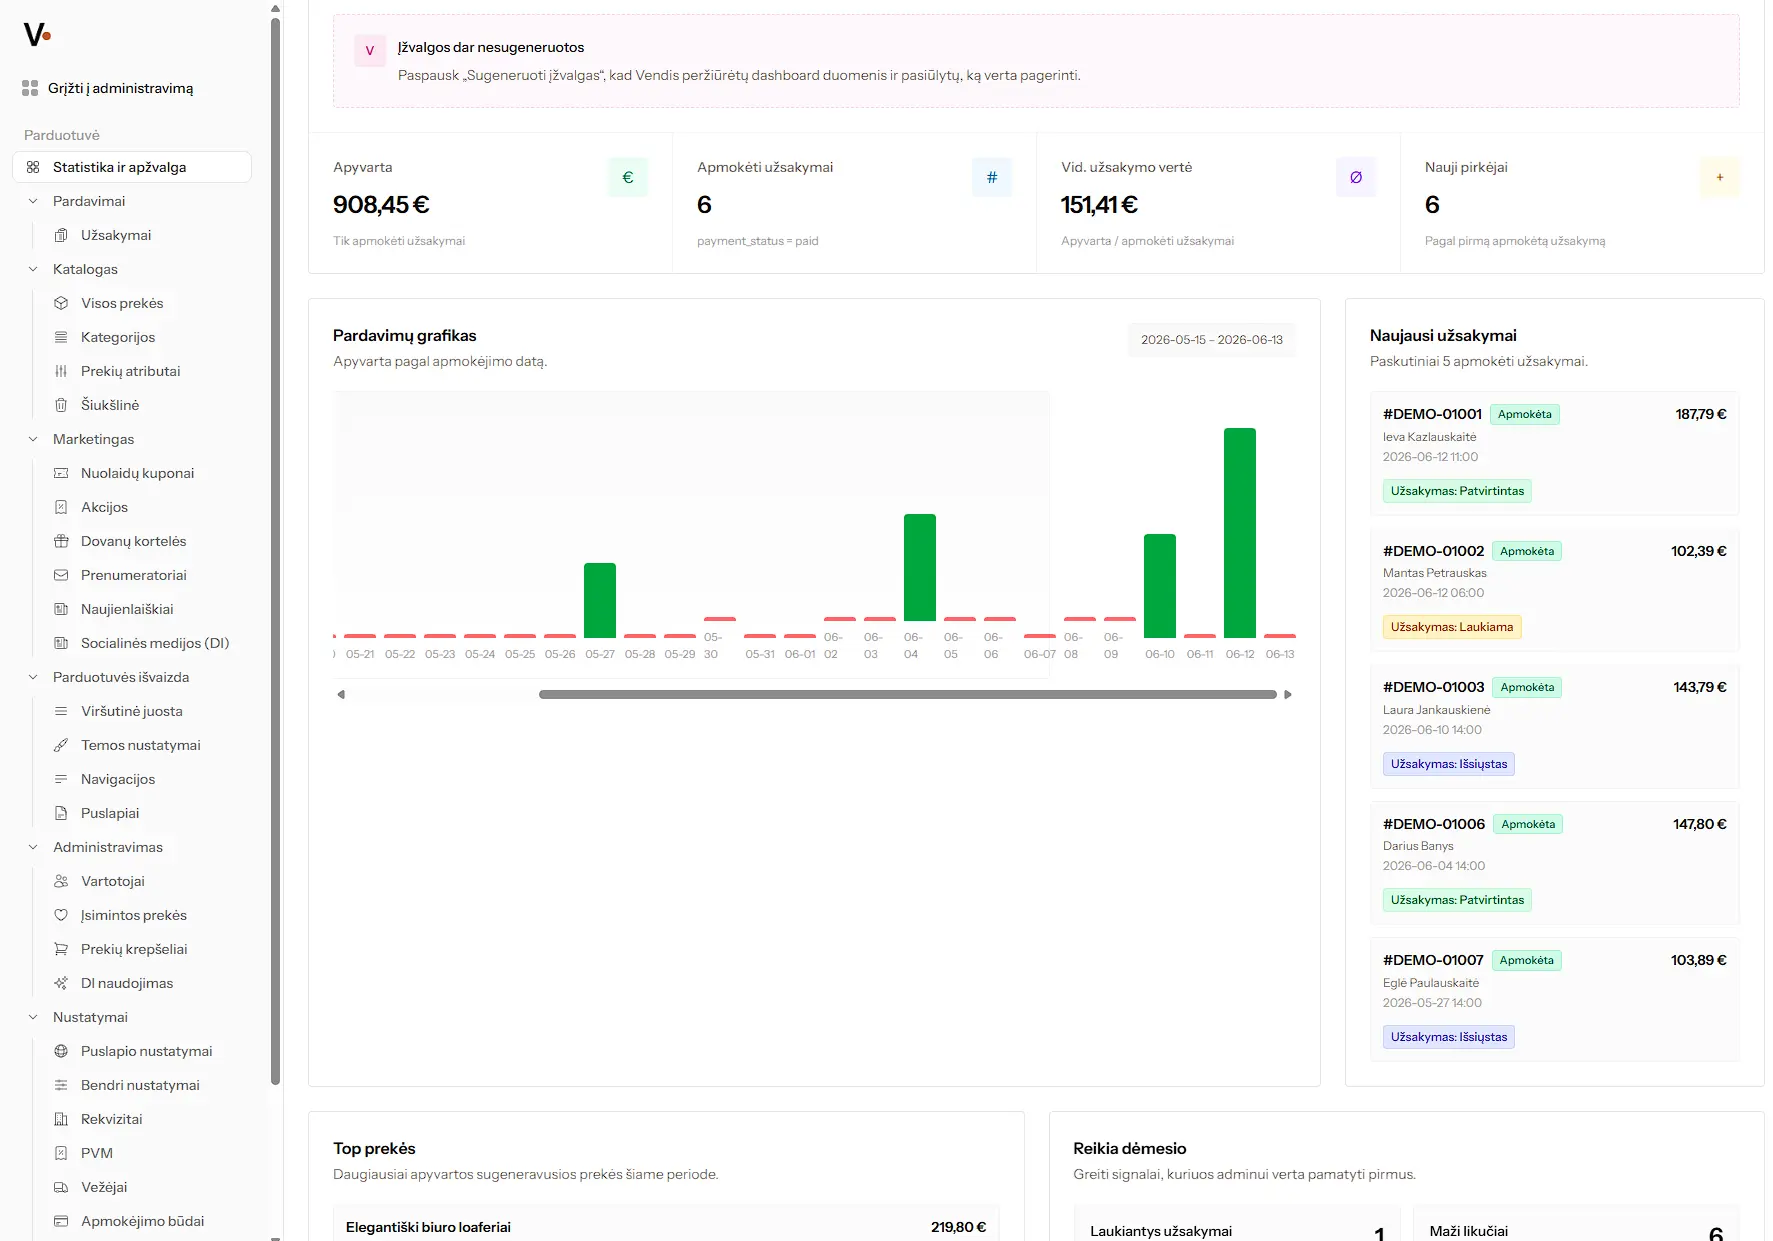Click the average order value icon
The width and height of the screenshot is (1773, 1241).
click(x=1356, y=177)
